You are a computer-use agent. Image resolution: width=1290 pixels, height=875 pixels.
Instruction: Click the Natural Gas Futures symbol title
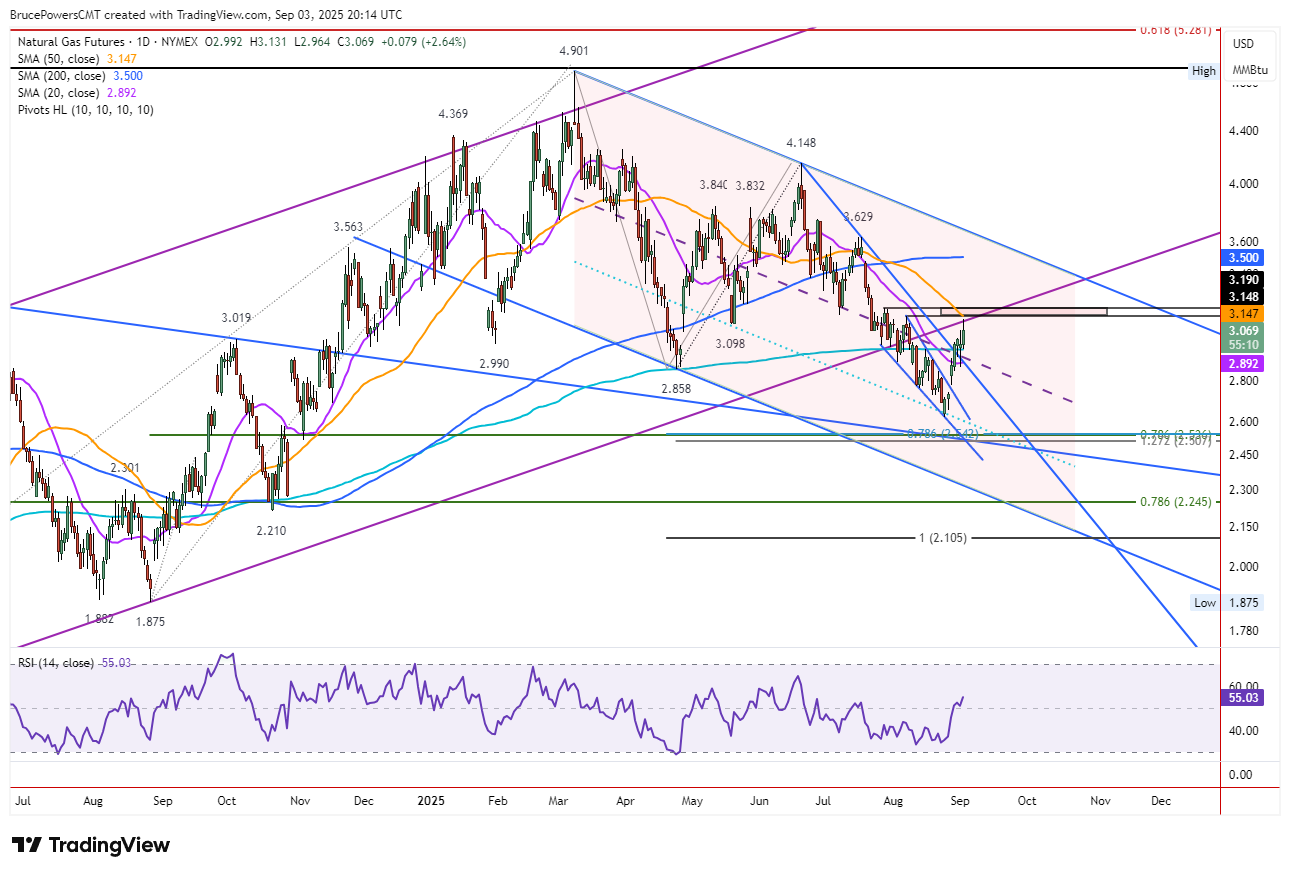pos(73,42)
